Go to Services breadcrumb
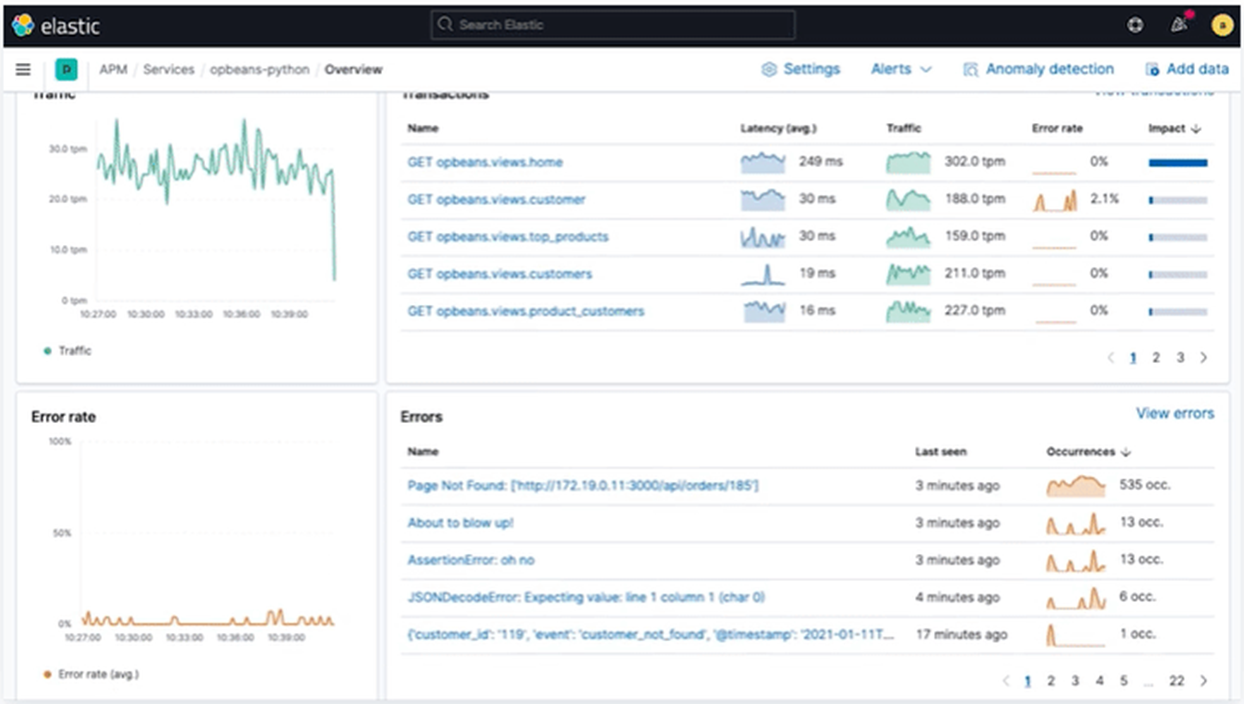The height and width of the screenshot is (704, 1244). (x=168, y=69)
